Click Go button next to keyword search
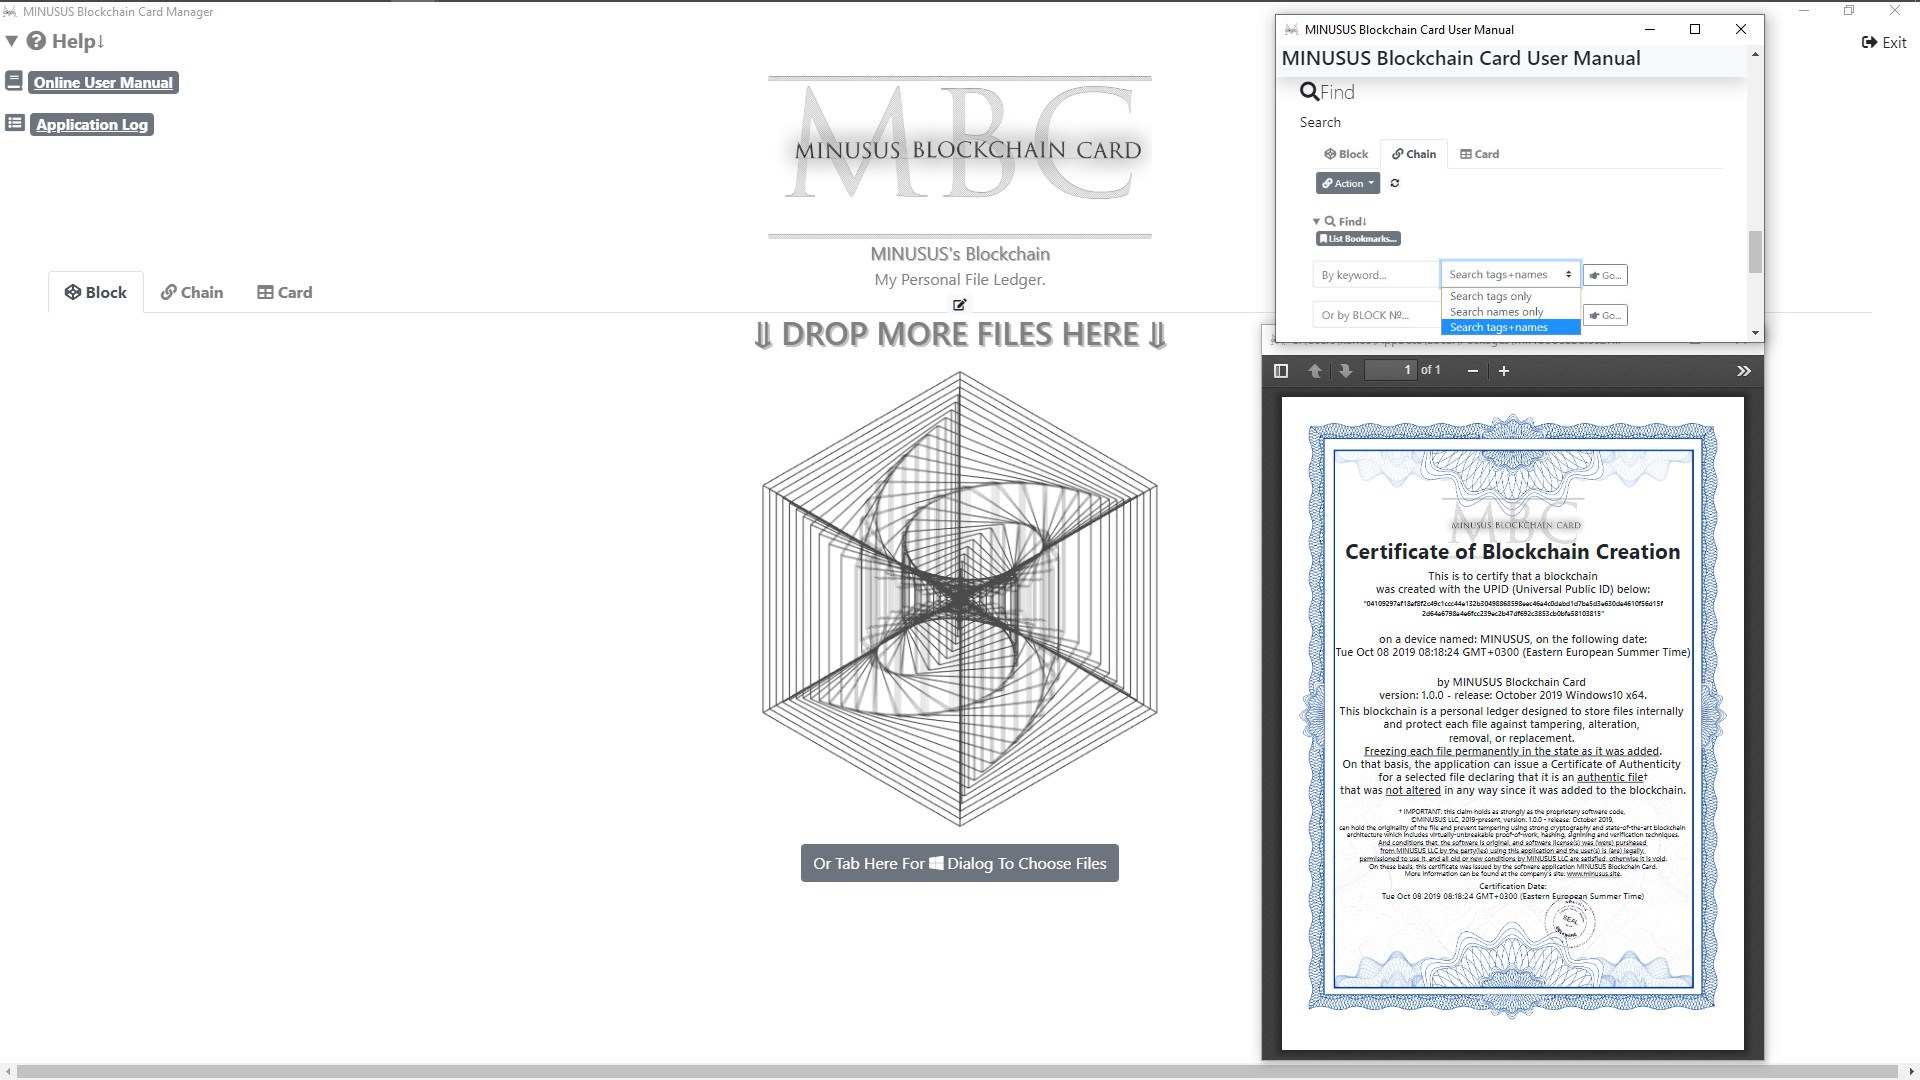This screenshot has height=1080, width=1920. click(x=1605, y=275)
